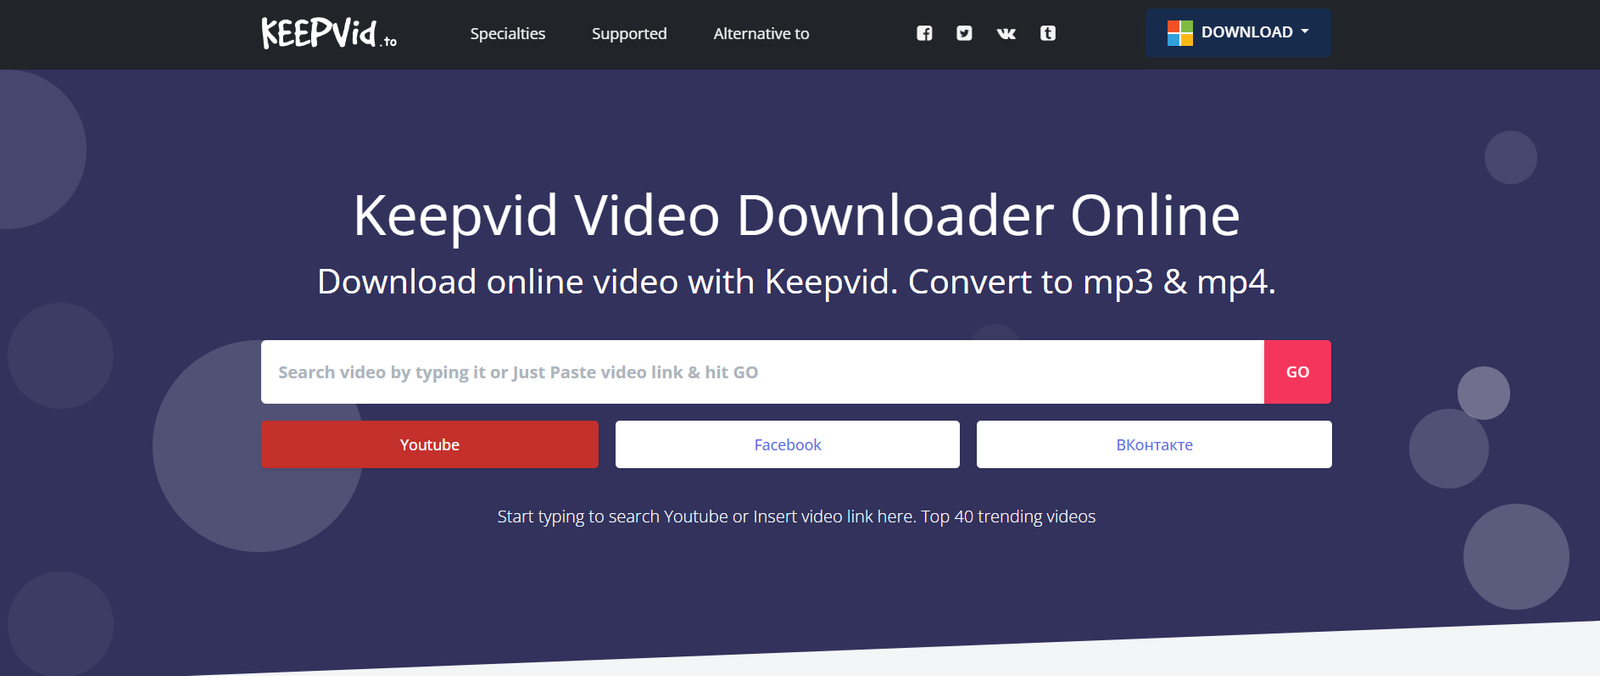Open the Twitter social icon
Image resolution: width=1600 pixels, height=676 pixels.
pos(964,33)
